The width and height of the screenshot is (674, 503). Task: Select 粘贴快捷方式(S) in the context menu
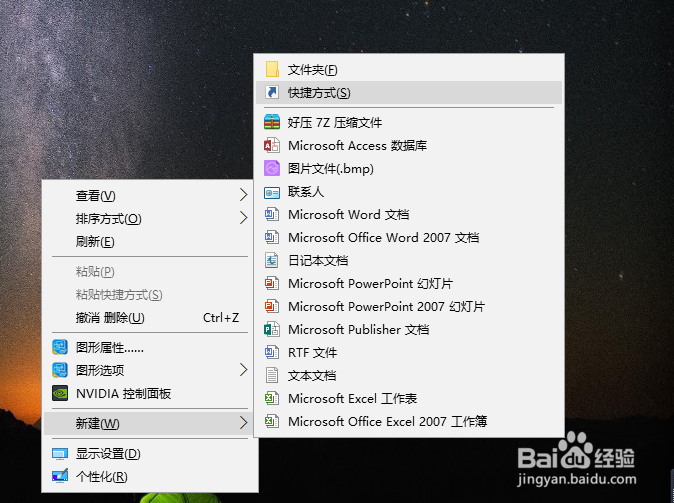(150, 294)
